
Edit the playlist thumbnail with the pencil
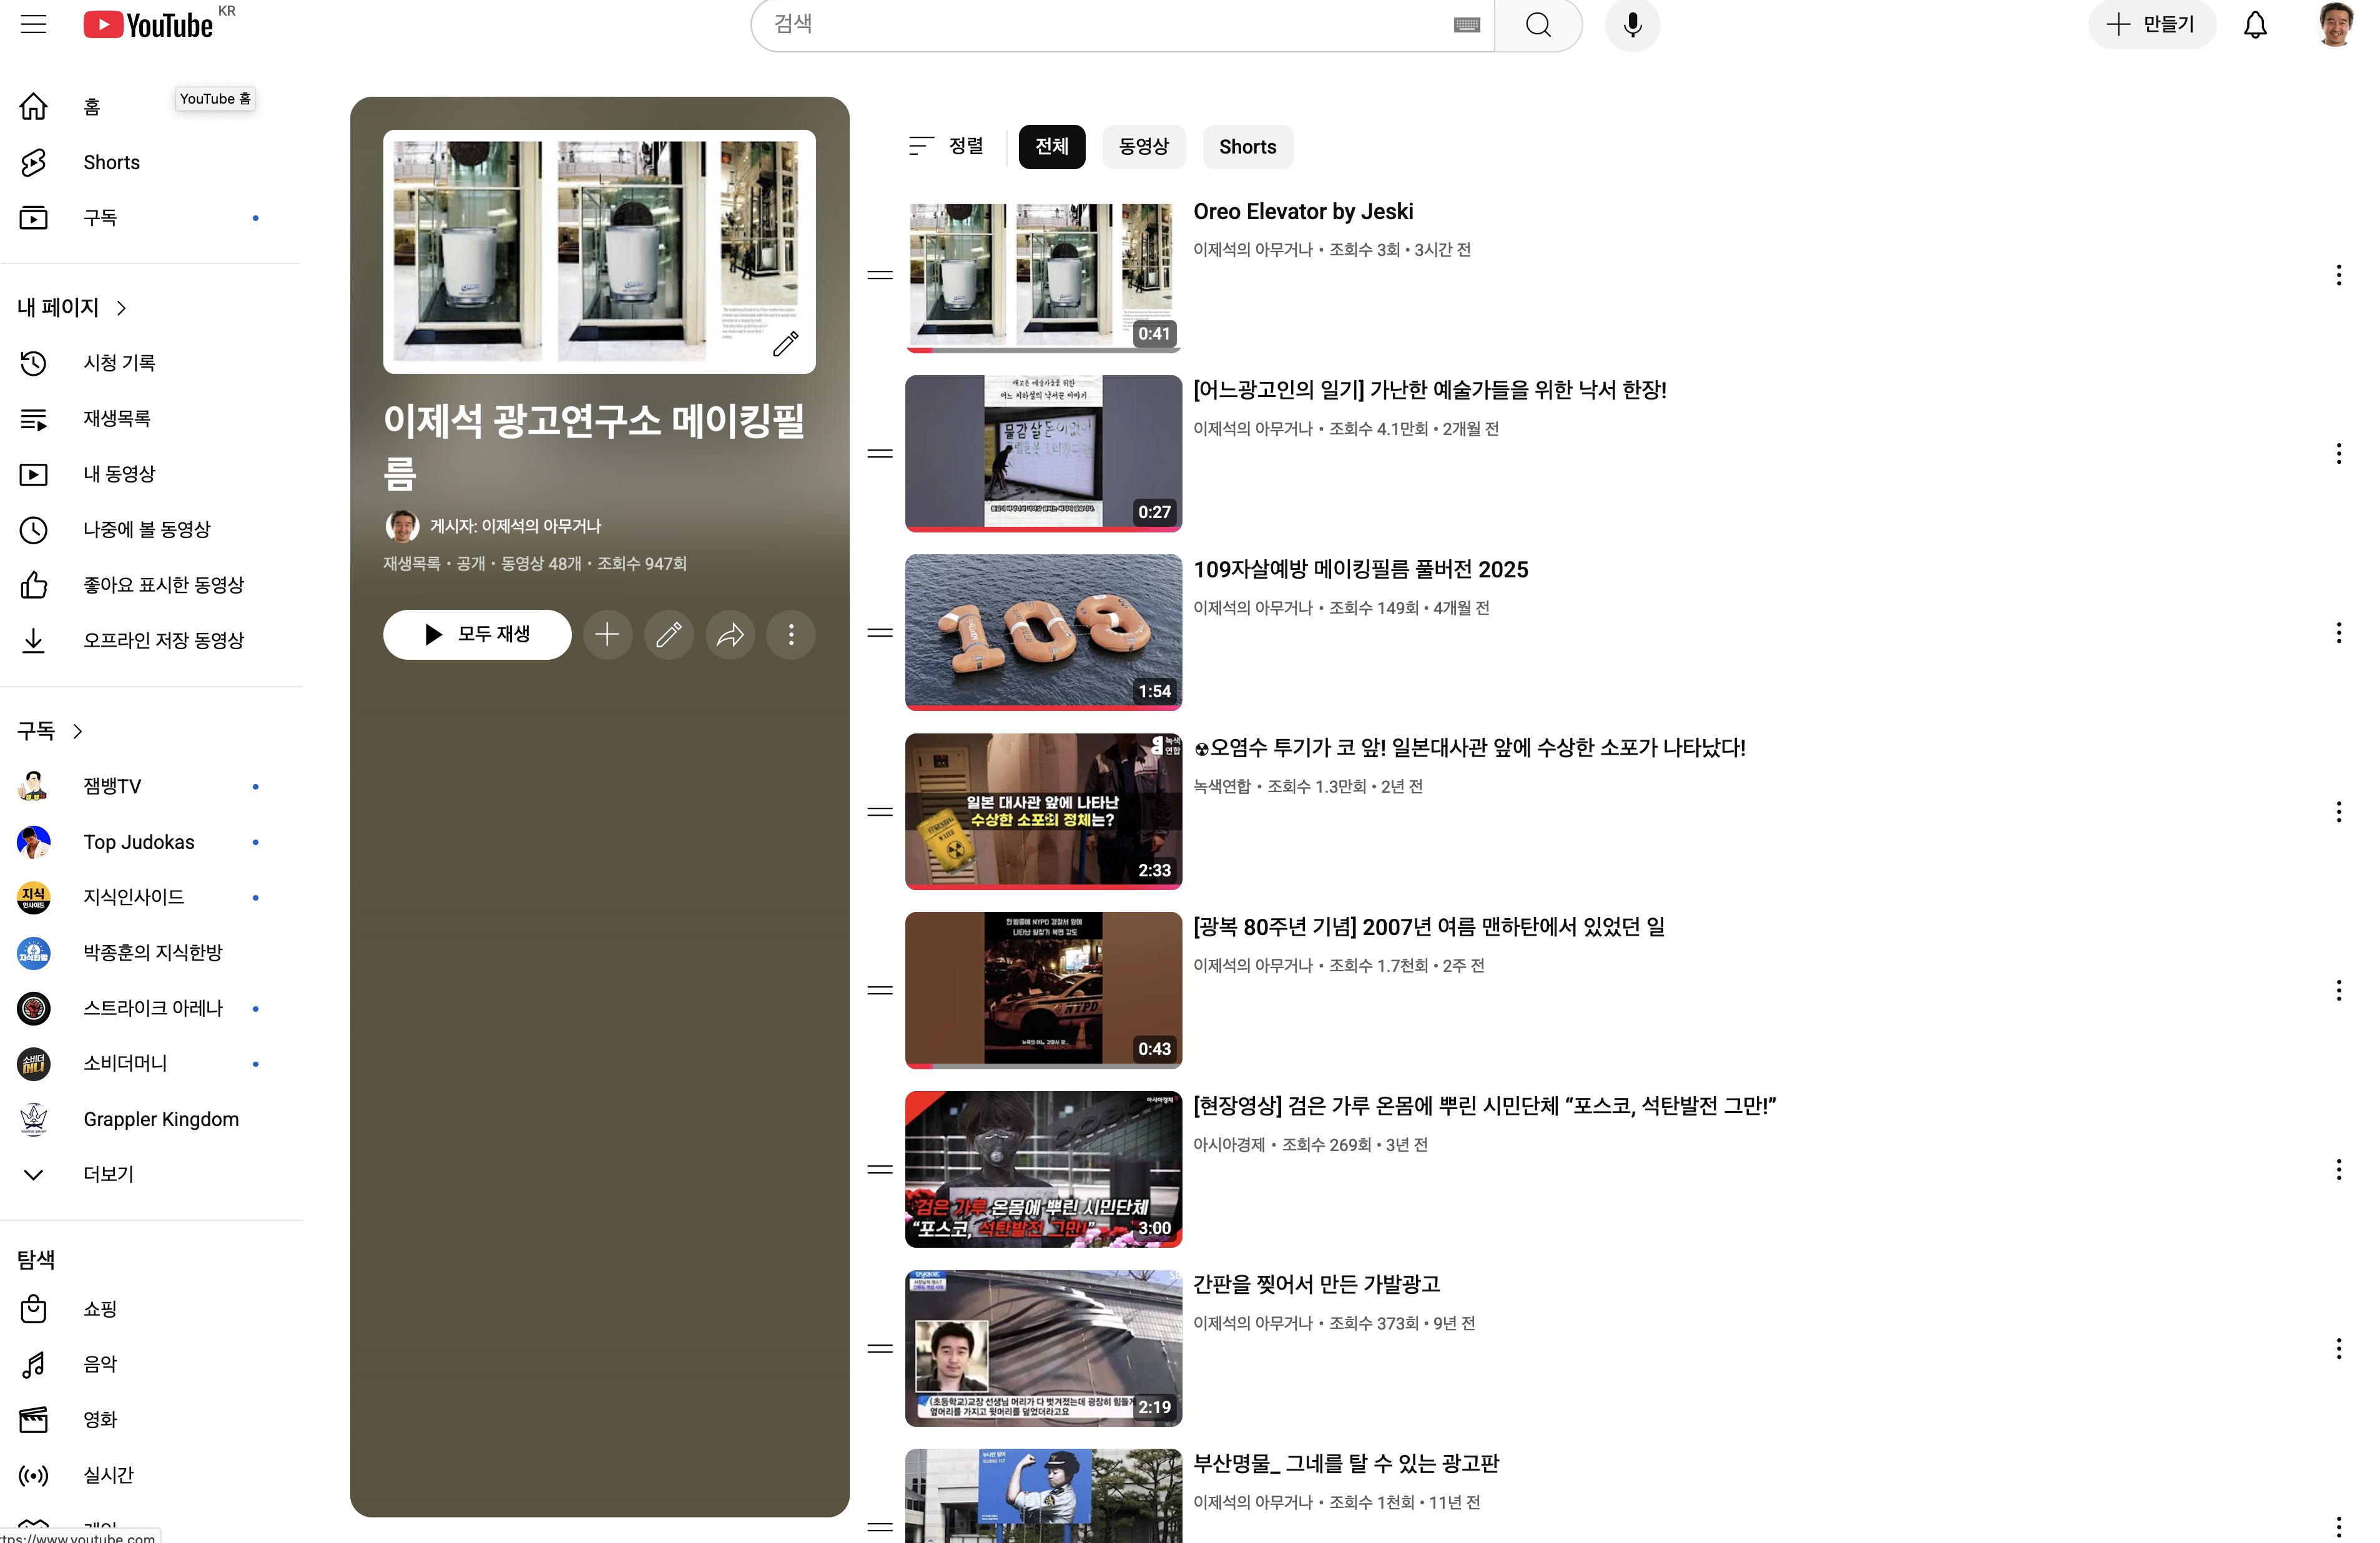point(786,344)
